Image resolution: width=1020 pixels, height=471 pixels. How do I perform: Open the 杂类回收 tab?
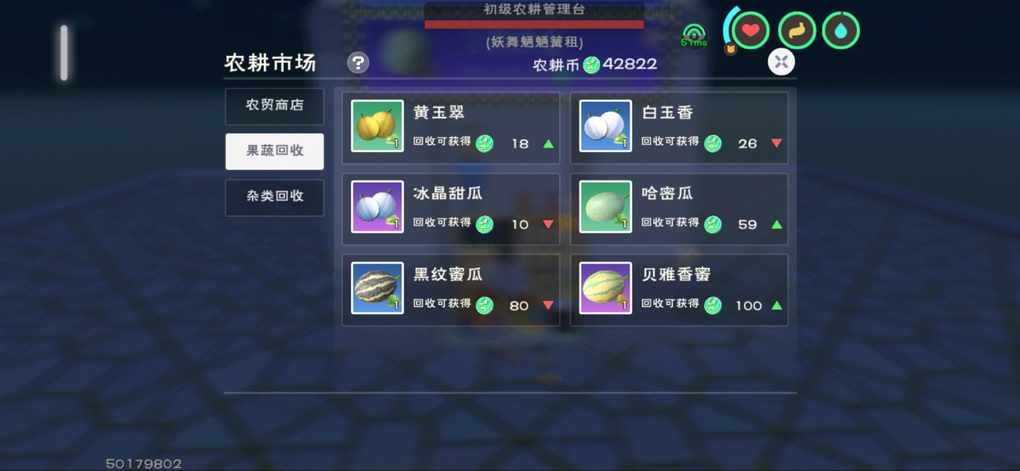tap(275, 197)
